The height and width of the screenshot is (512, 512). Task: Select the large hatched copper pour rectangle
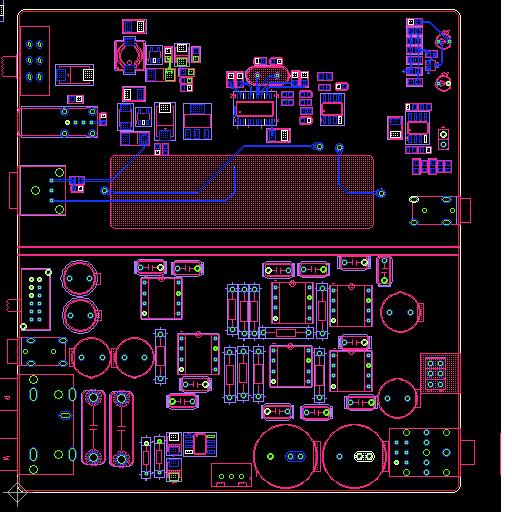[242, 192]
